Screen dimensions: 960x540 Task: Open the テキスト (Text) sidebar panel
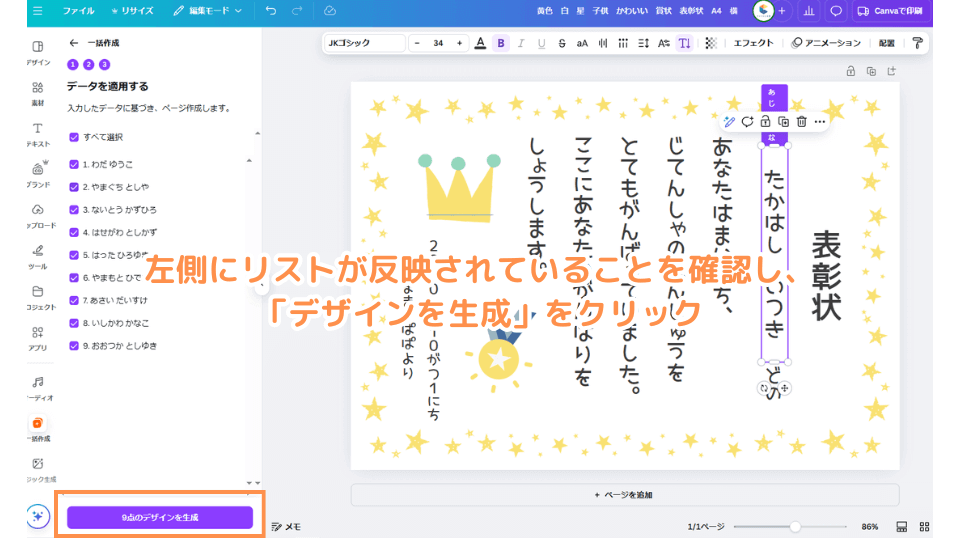[x=37, y=134]
